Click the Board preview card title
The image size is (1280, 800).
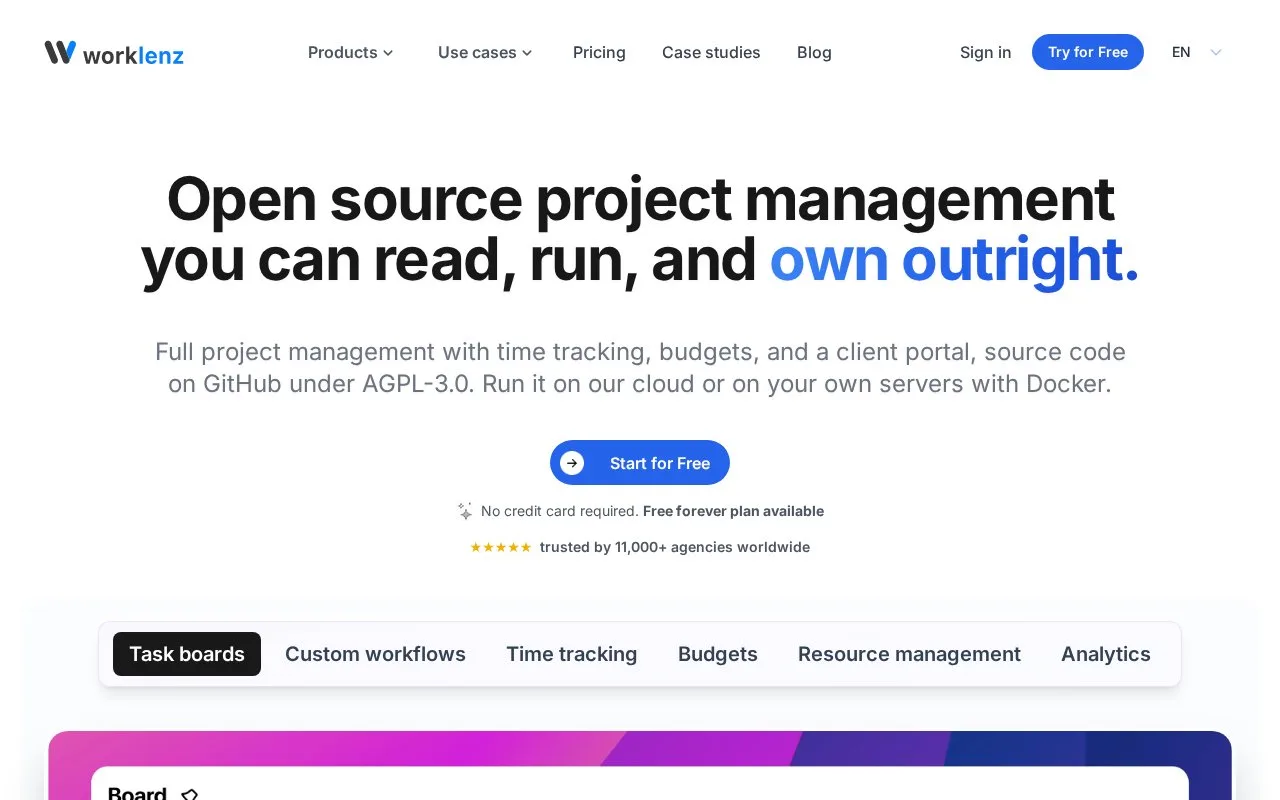[137, 793]
